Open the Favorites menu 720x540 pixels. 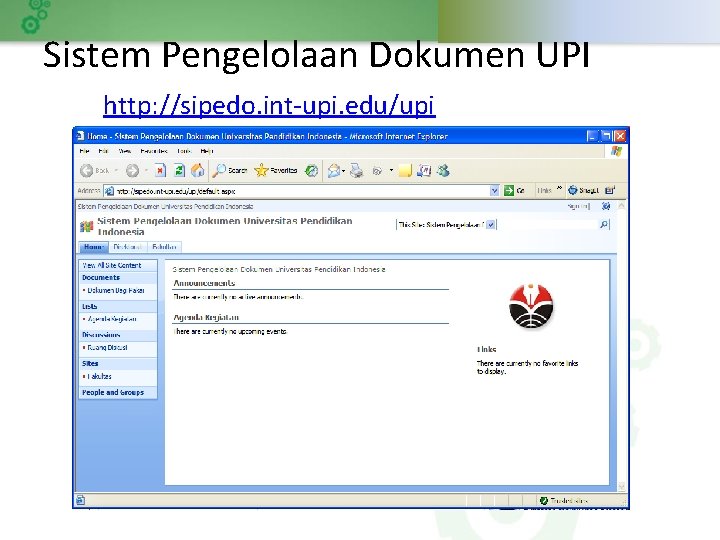[x=154, y=151]
